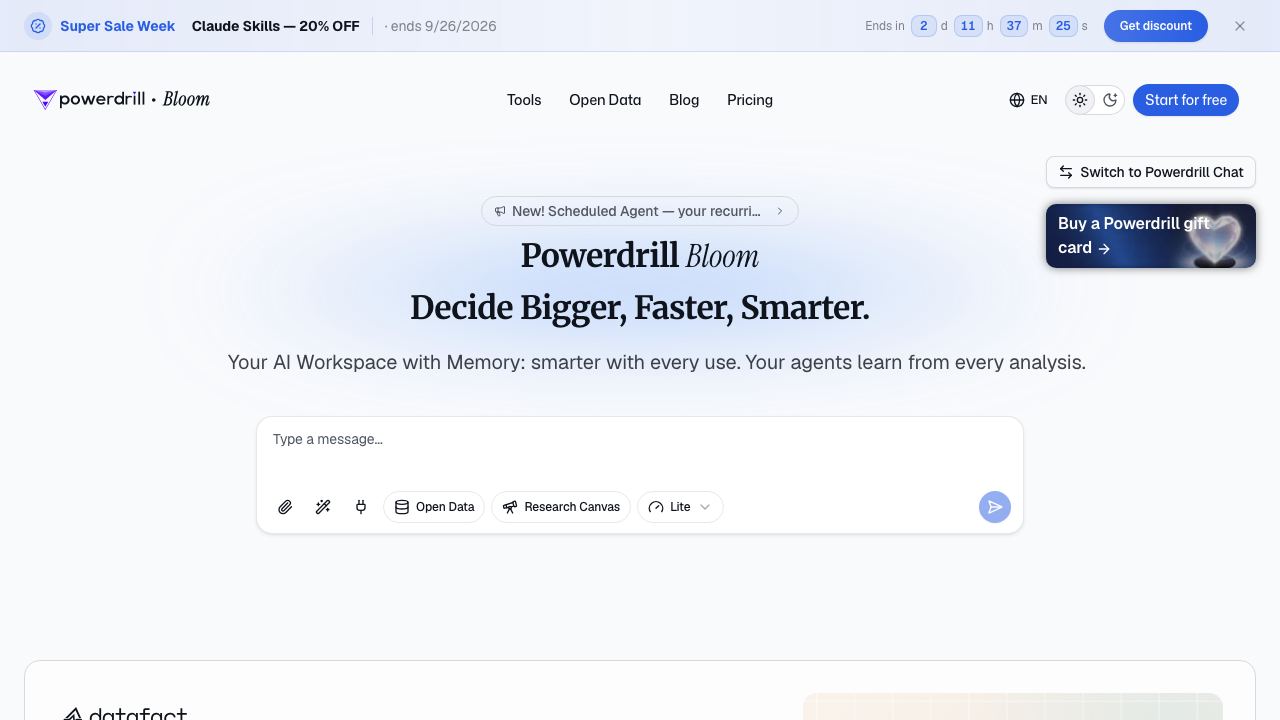The height and width of the screenshot is (720, 1280).
Task: Open the Lite mode dropdown
Action: coord(680,507)
